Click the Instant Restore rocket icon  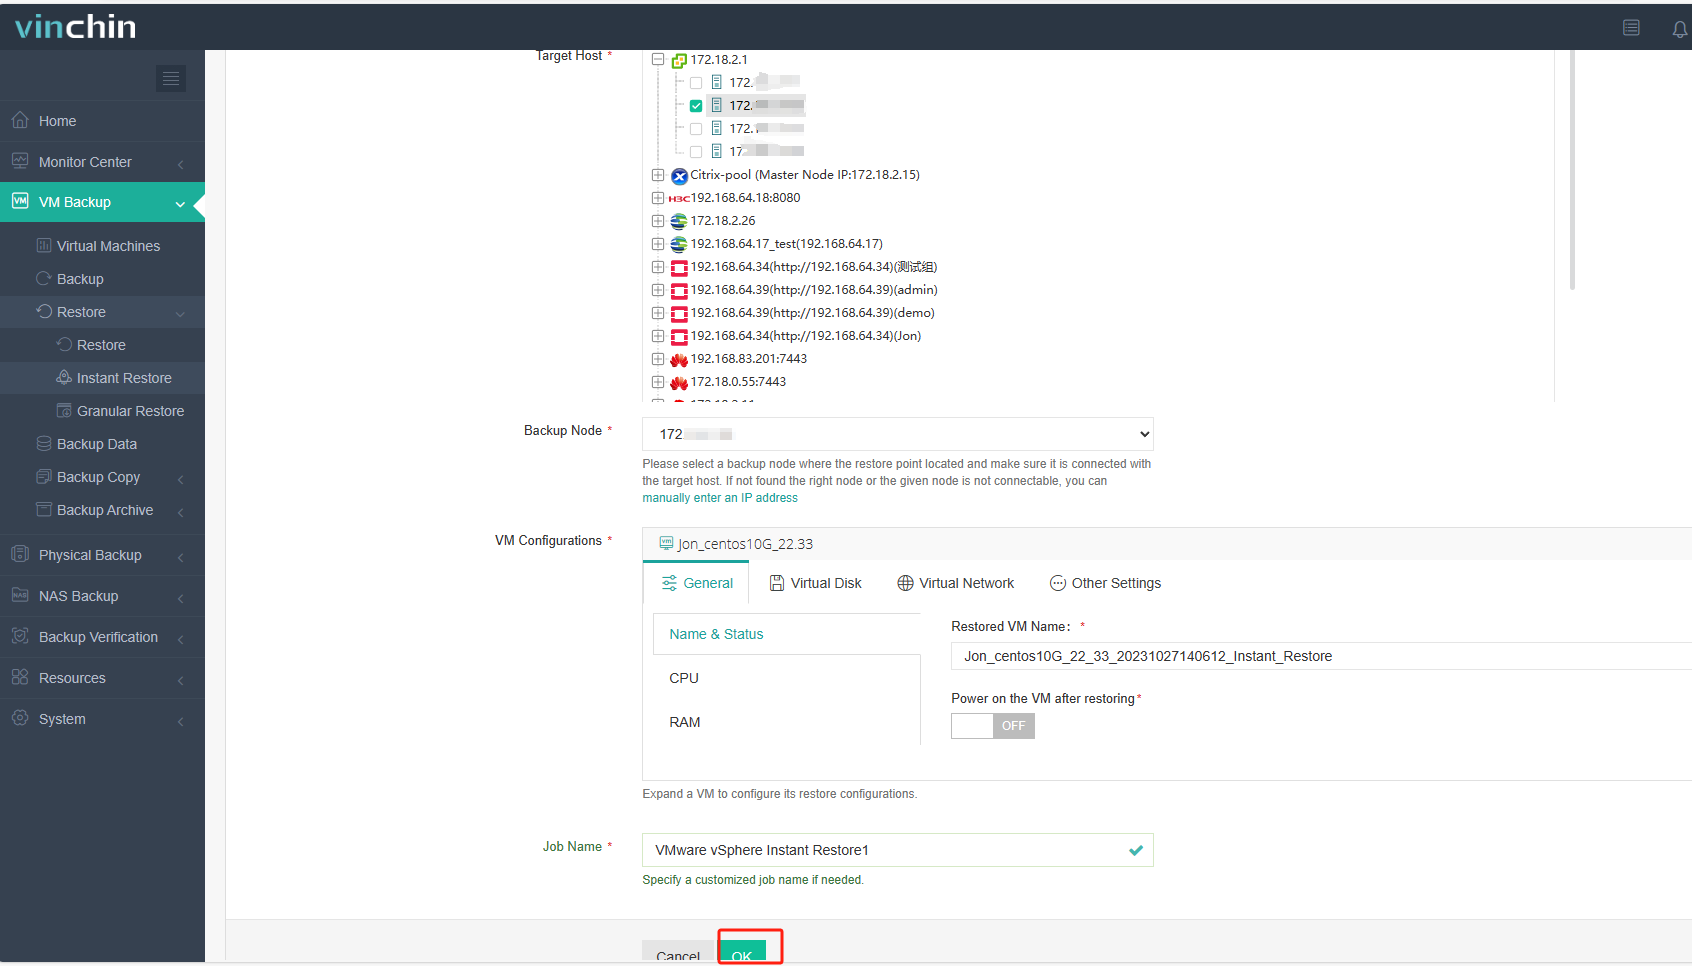click(x=64, y=377)
